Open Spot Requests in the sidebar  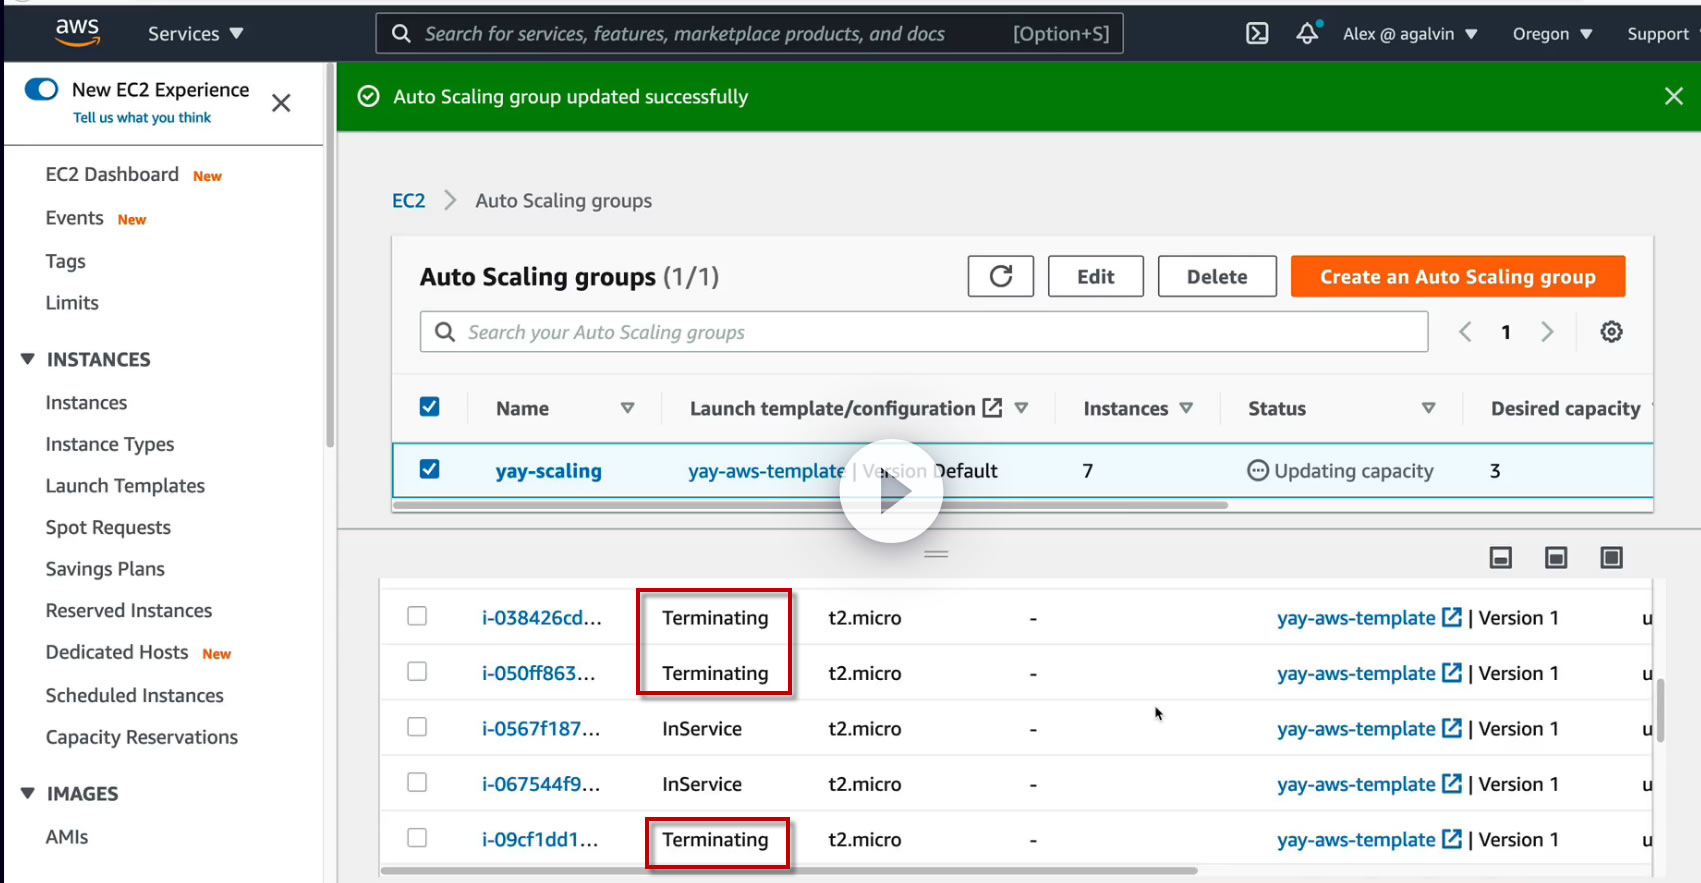coord(108,528)
